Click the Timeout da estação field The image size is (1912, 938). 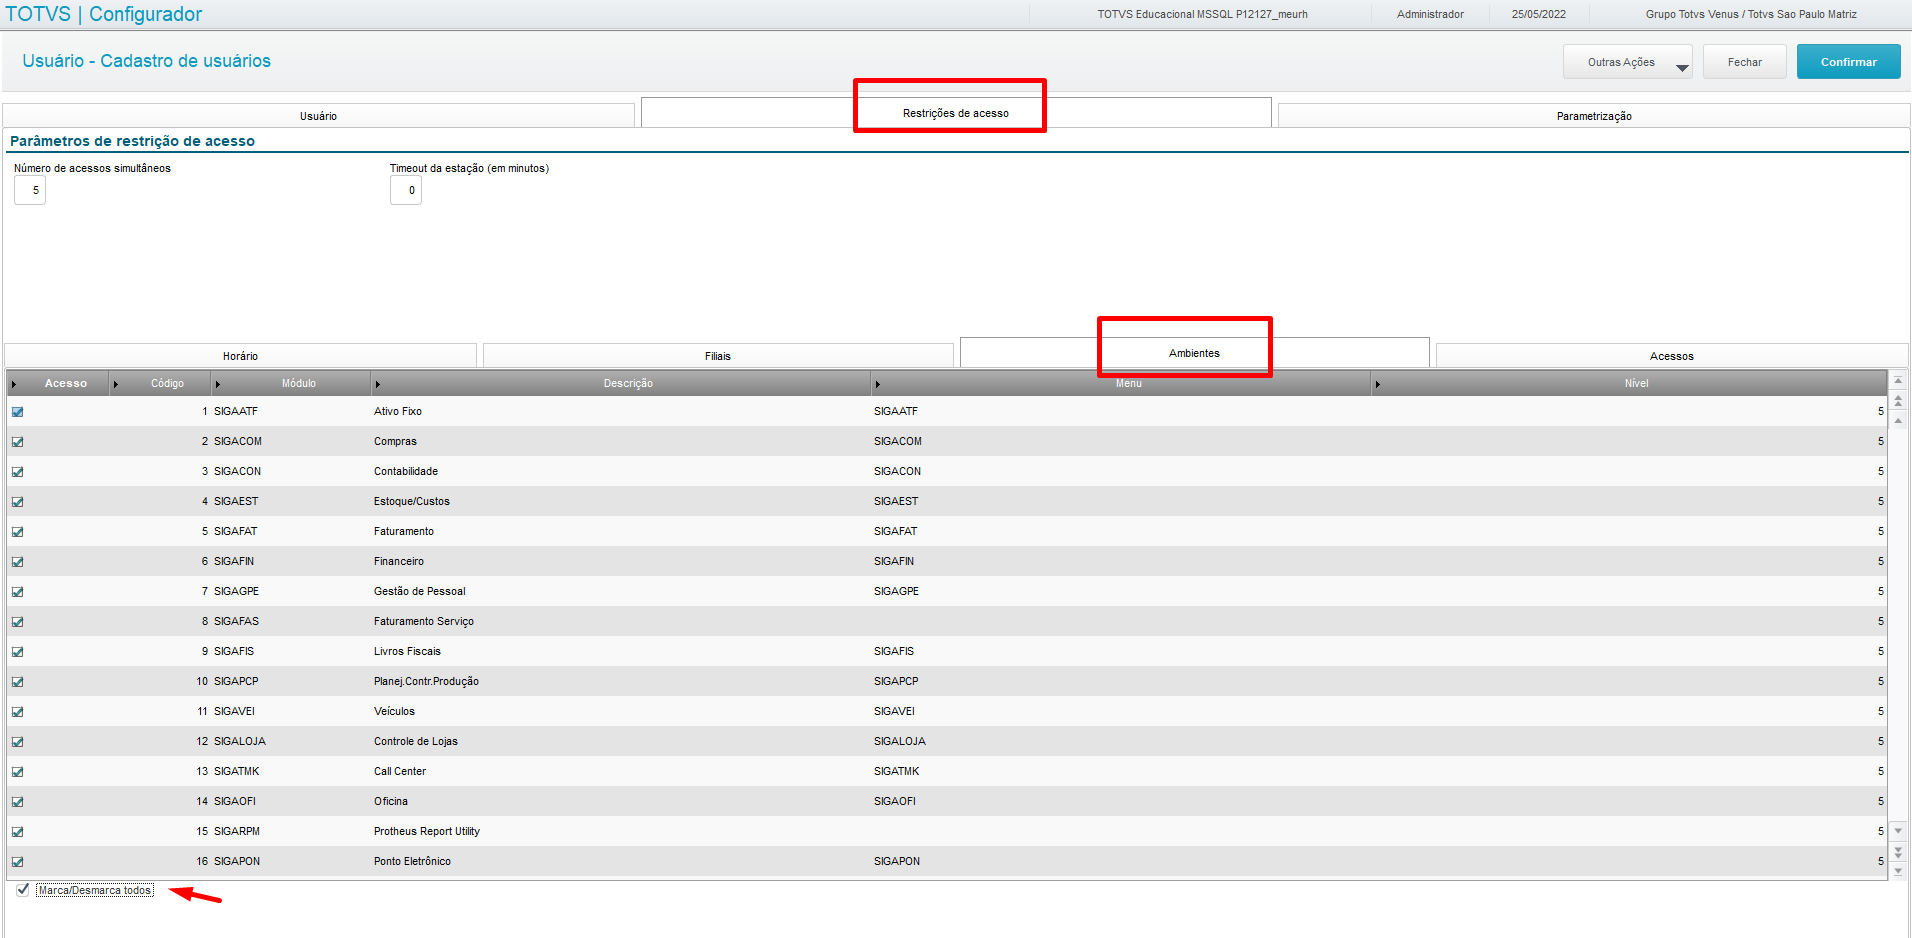click(406, 190)
